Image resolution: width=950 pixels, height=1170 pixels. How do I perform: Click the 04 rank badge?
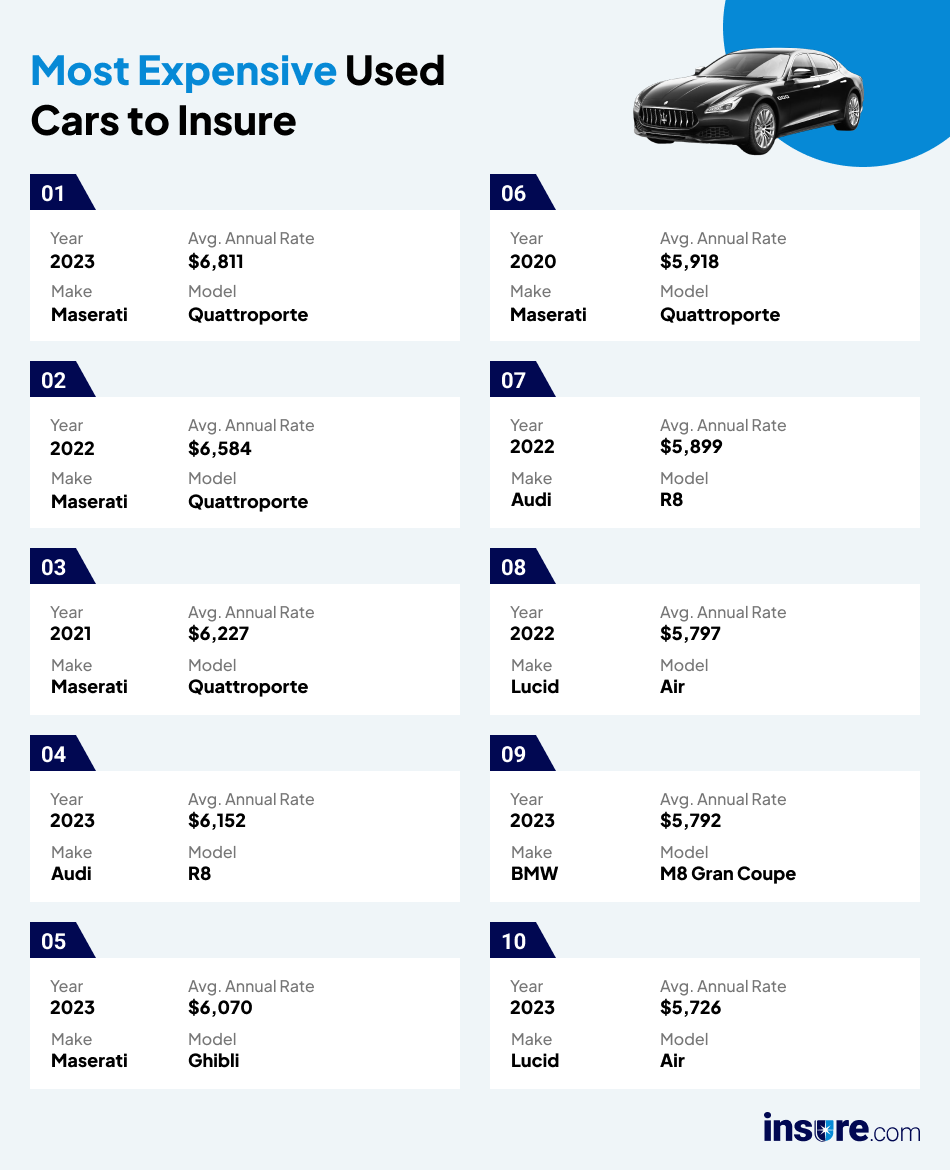coord(55,754)
